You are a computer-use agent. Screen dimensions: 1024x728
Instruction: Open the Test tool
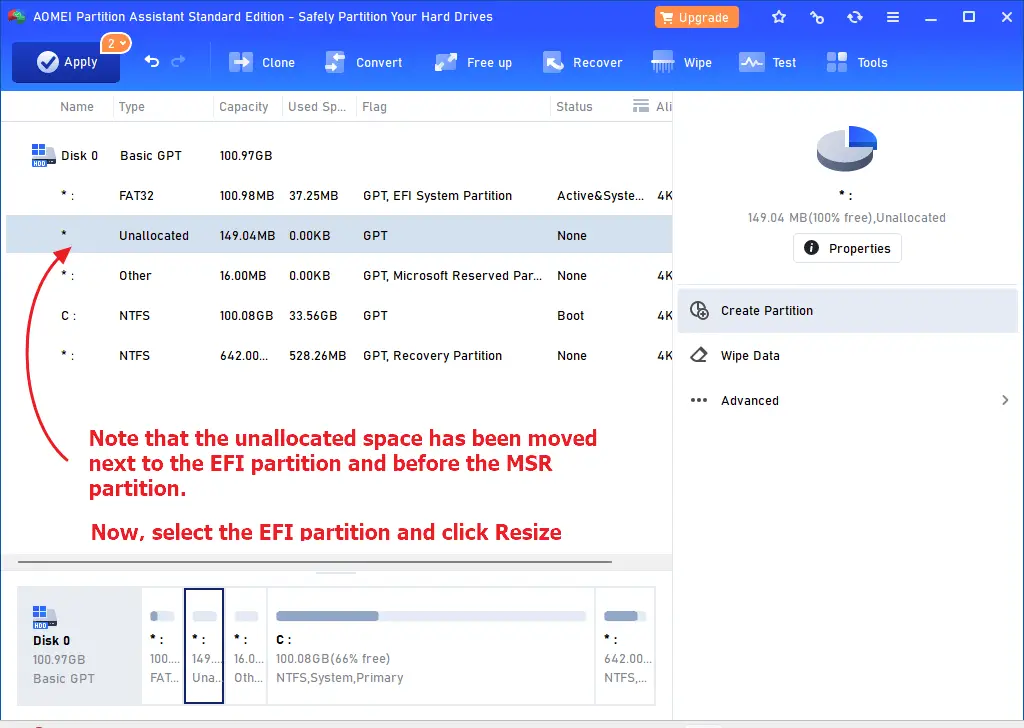pyautogui.click(x=767, y=63)
